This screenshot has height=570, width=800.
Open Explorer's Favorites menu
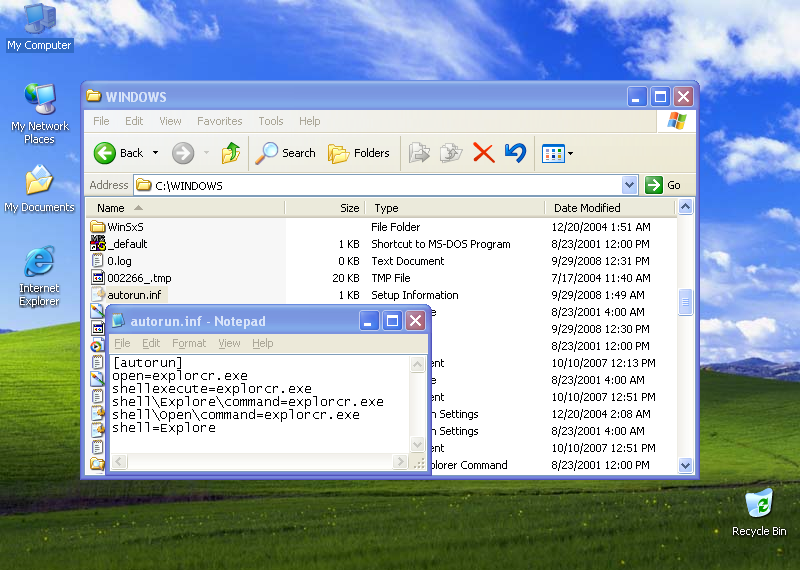[x=219, y=121]
